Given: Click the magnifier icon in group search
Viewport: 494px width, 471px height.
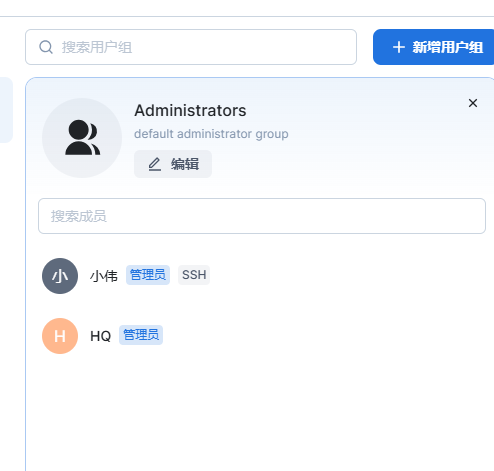Looking at the screenshot, I should coord(46,47).
